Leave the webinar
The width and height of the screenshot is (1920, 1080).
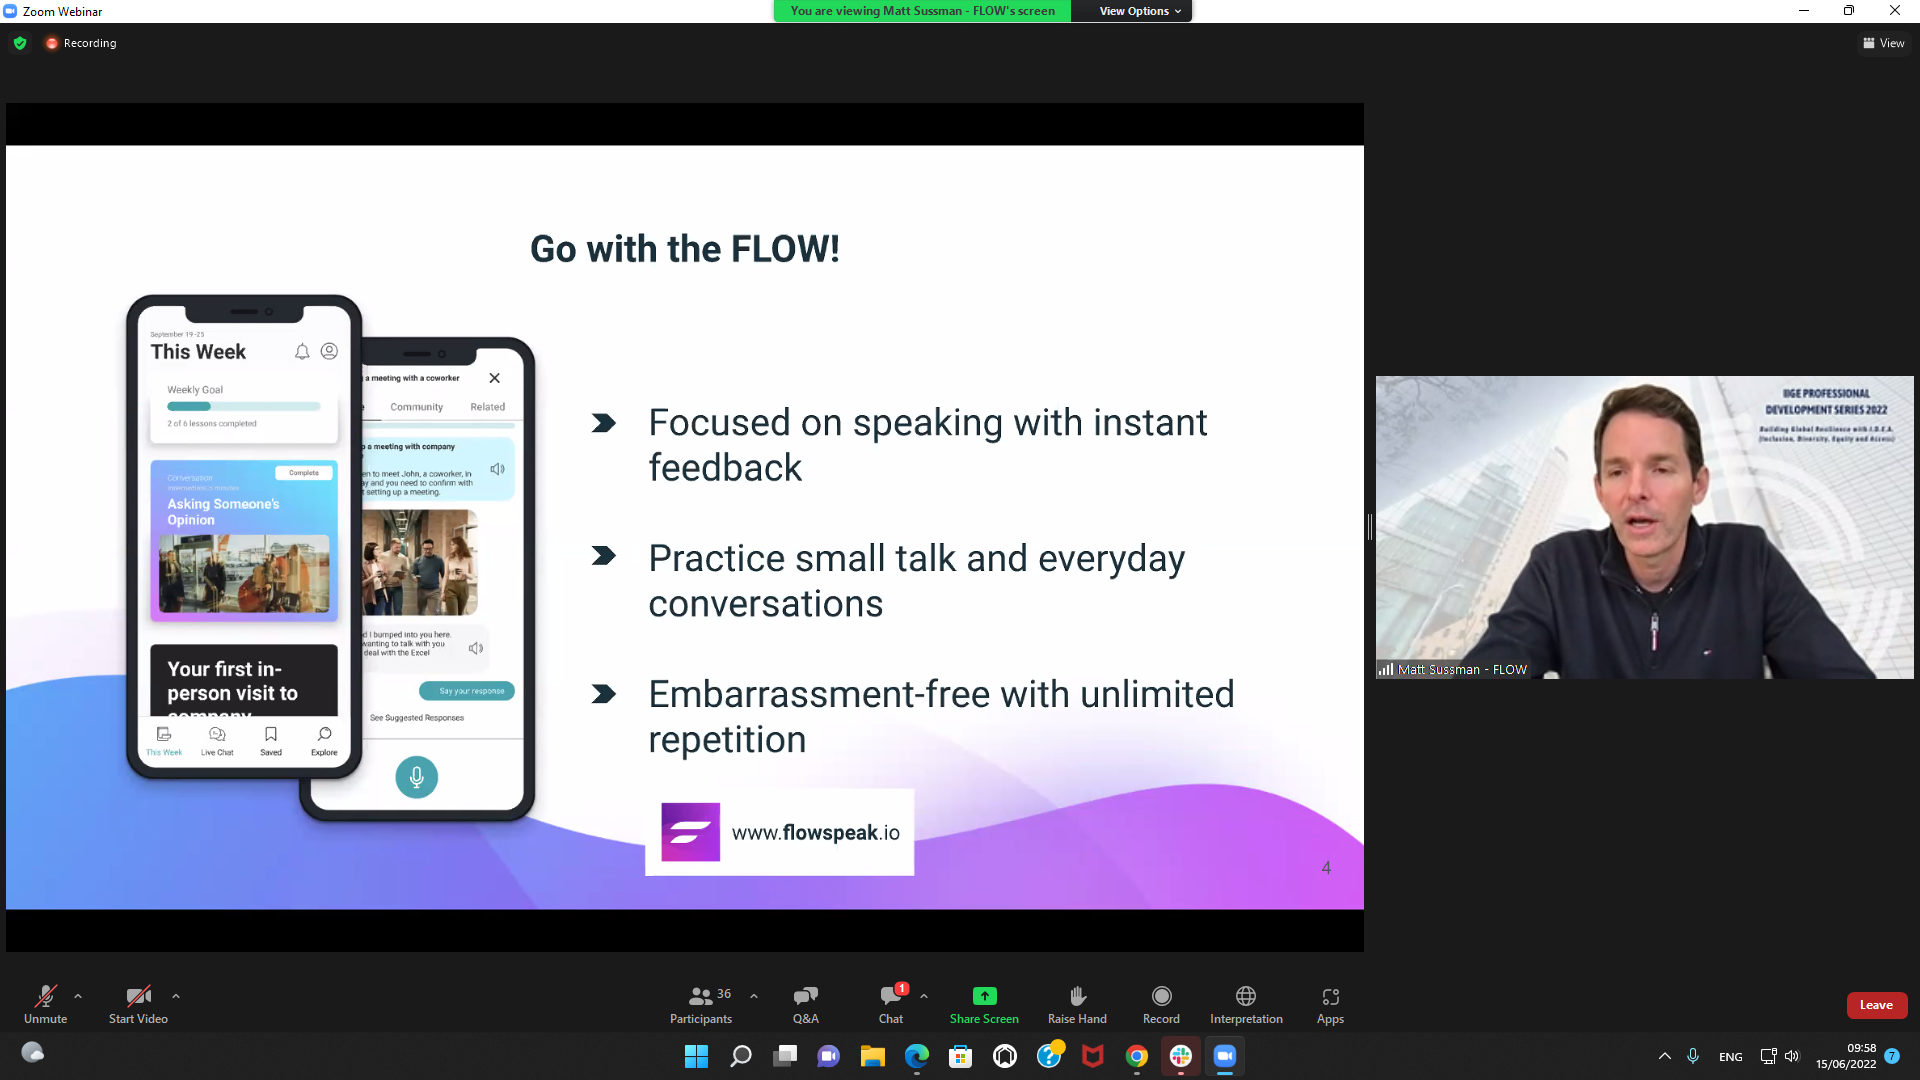point(1876,1005)
